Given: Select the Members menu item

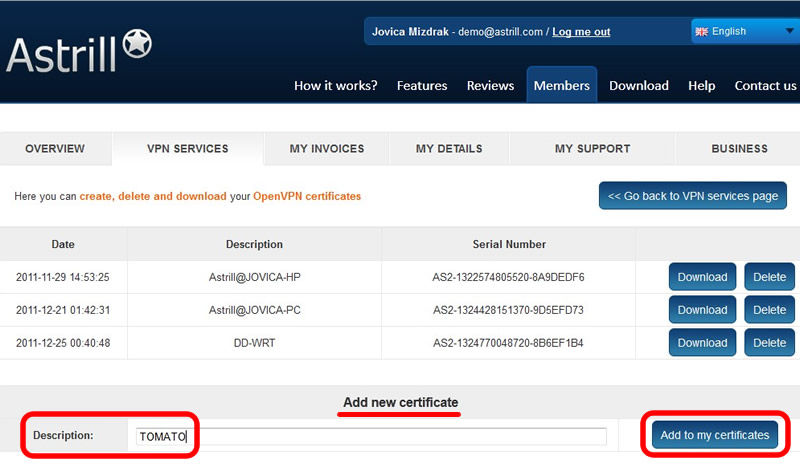Looking at the screenshot, I should click(562, 85).
